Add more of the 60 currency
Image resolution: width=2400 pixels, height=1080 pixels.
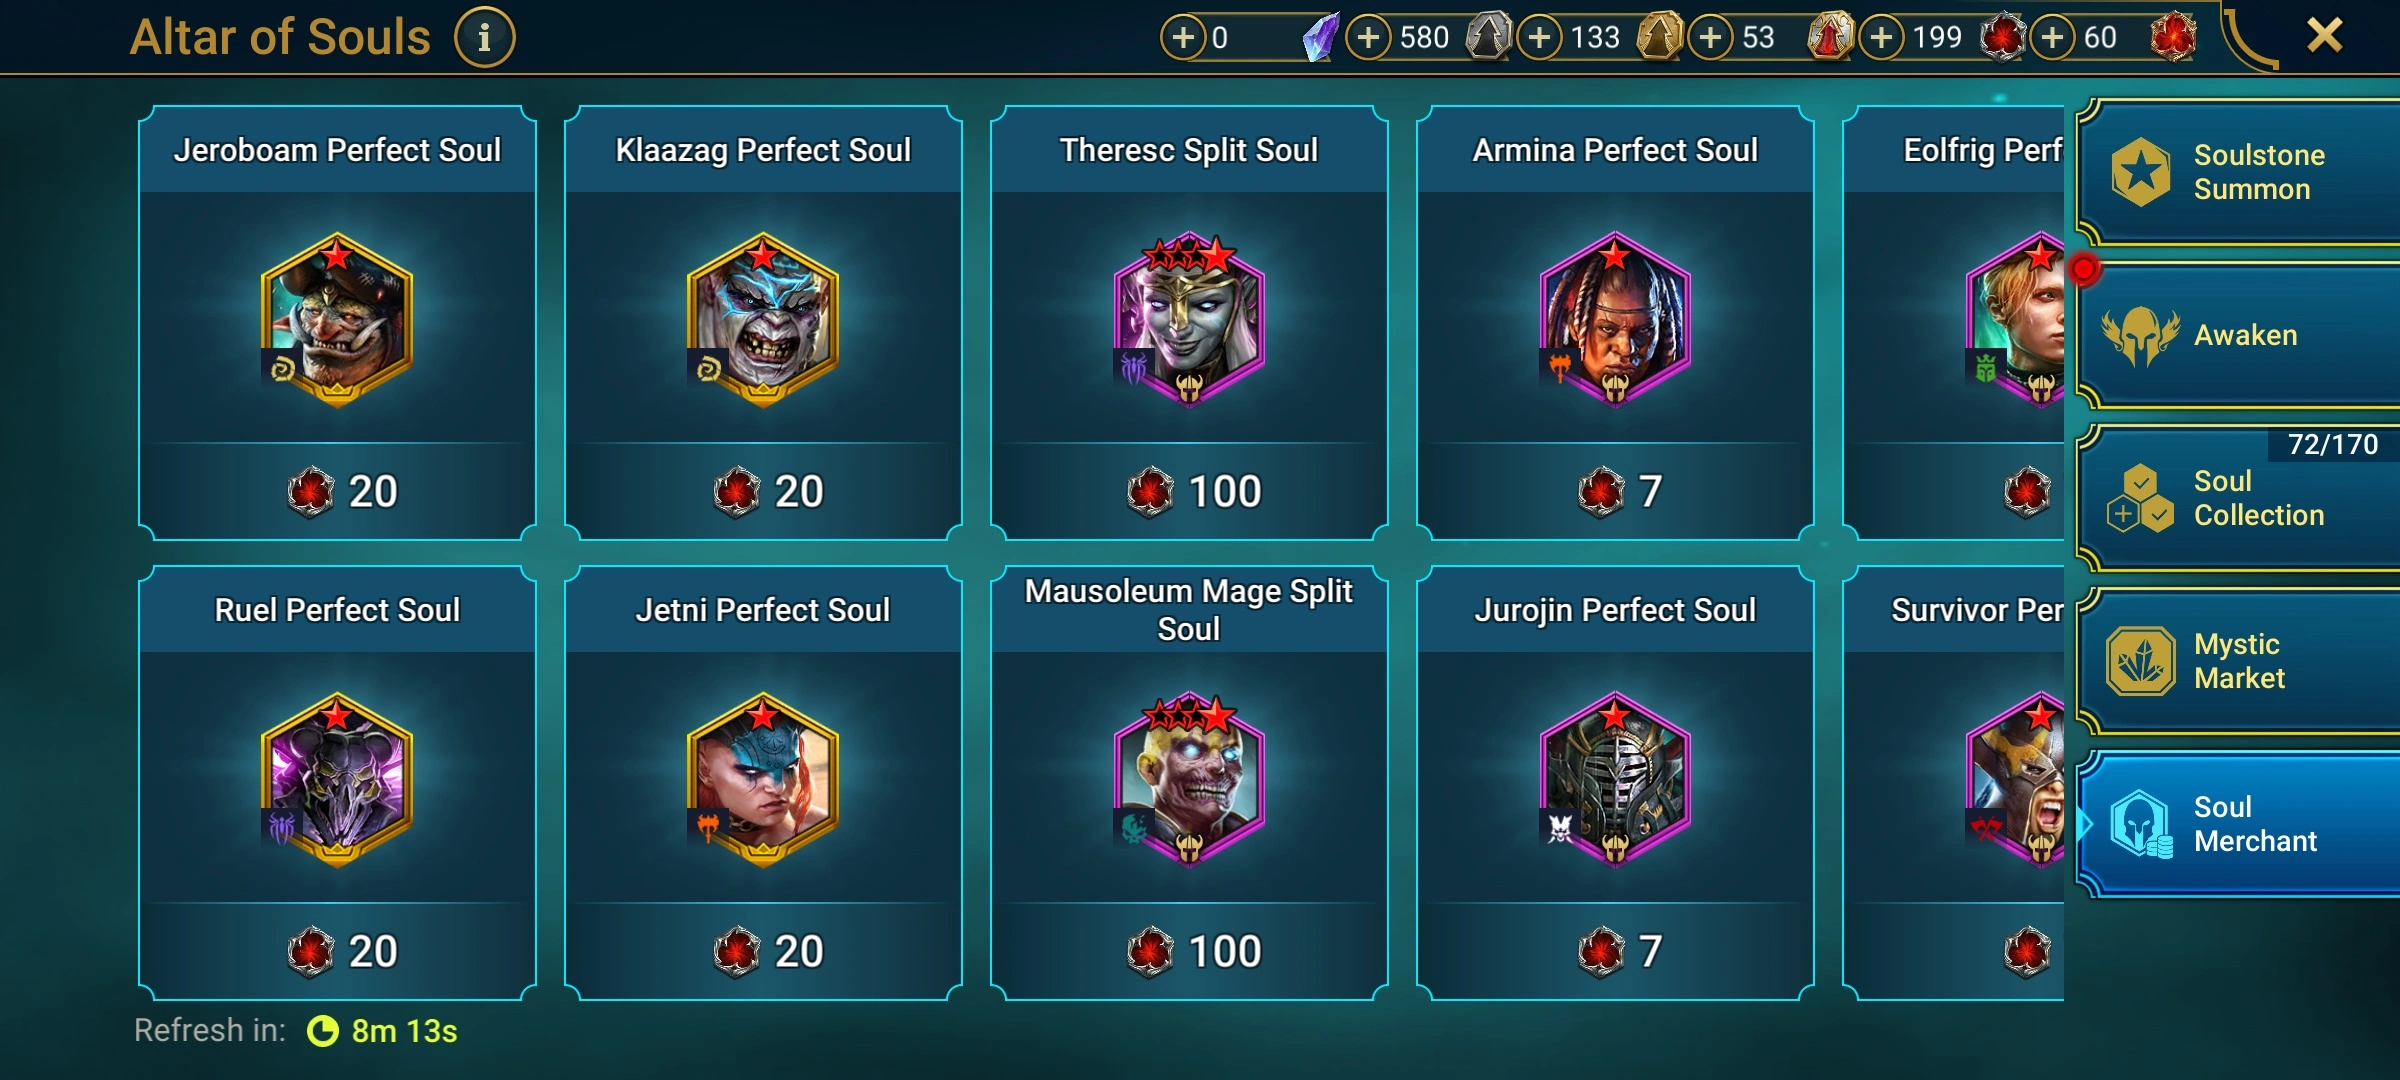pos(2053,38)
